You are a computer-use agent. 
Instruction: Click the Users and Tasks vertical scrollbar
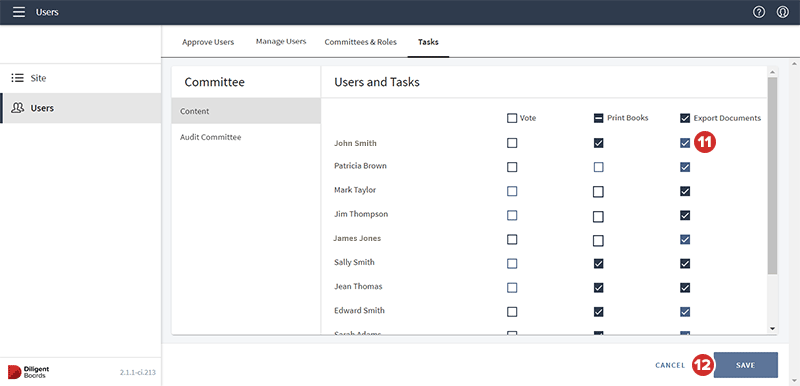(772, 176)
